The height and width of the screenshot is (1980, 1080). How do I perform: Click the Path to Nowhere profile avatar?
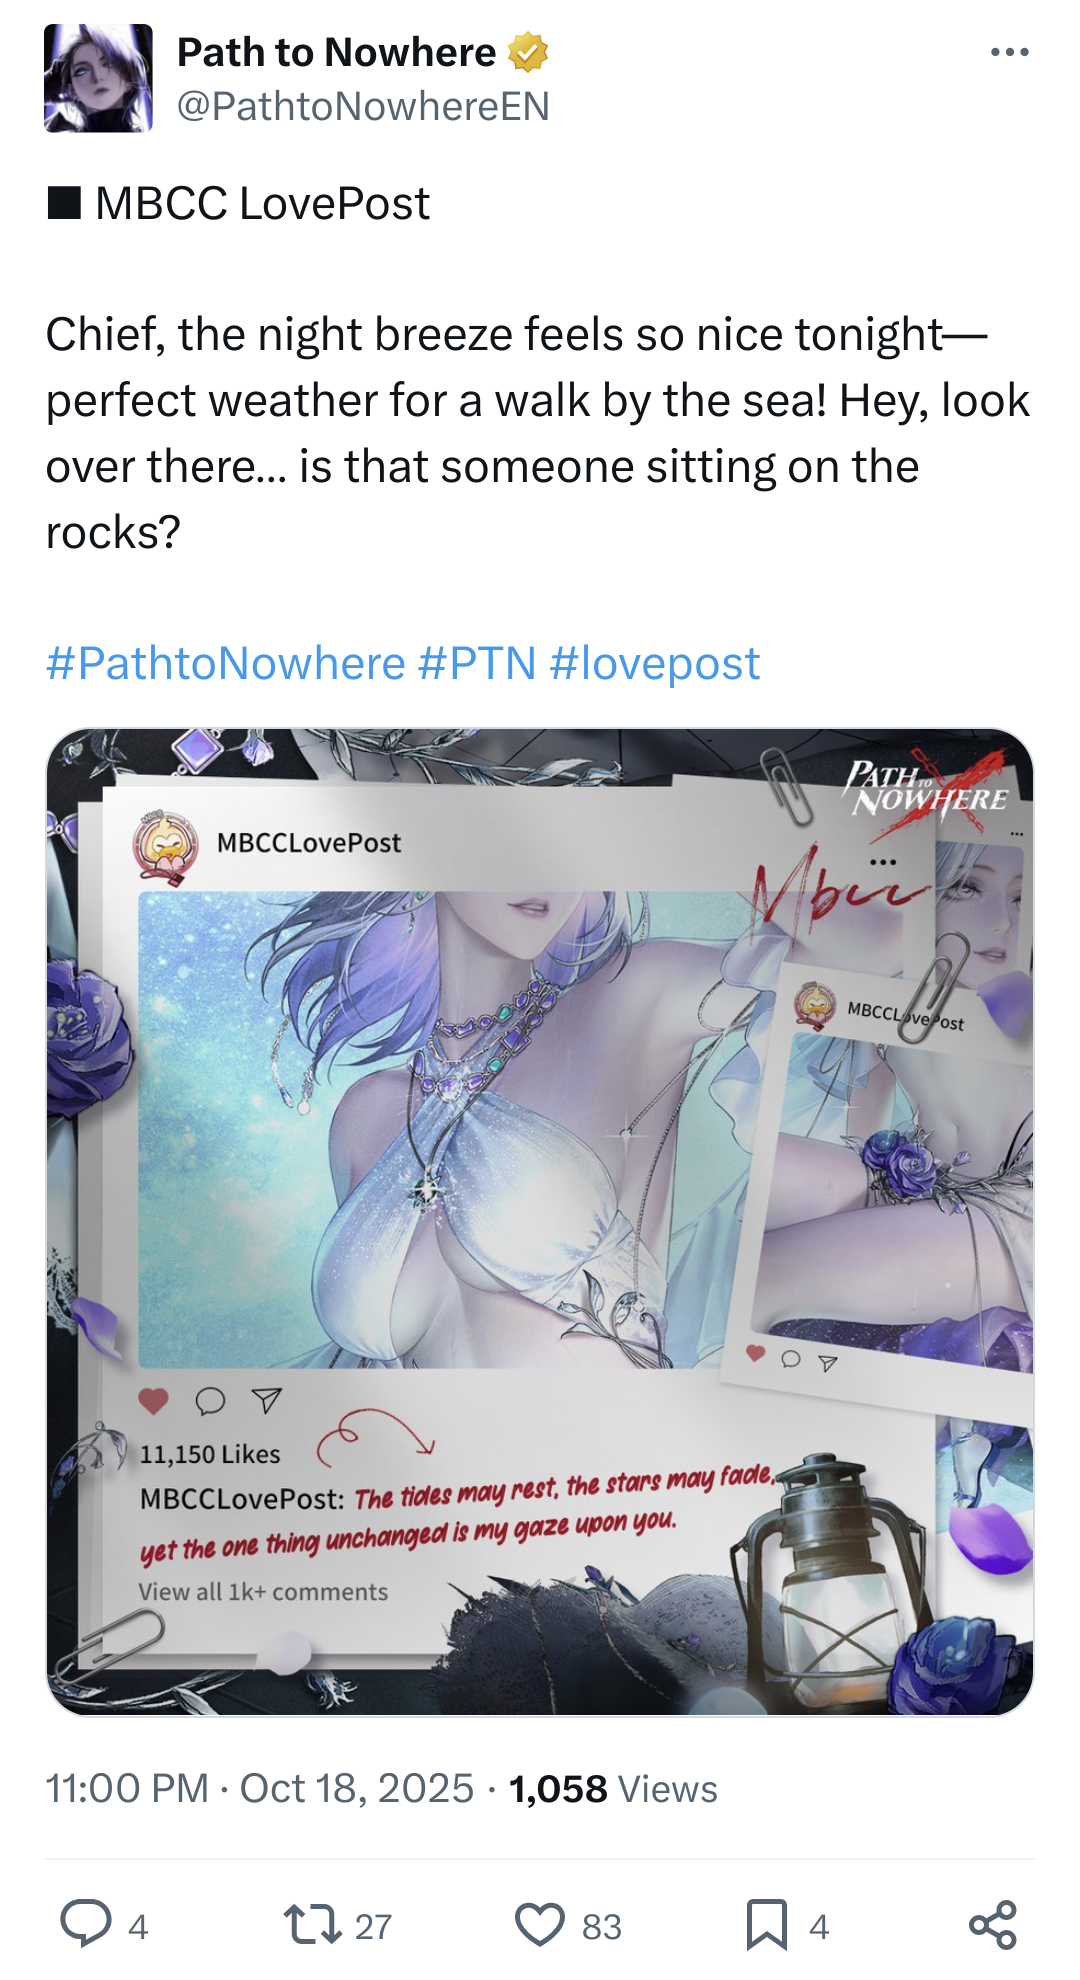98,78
